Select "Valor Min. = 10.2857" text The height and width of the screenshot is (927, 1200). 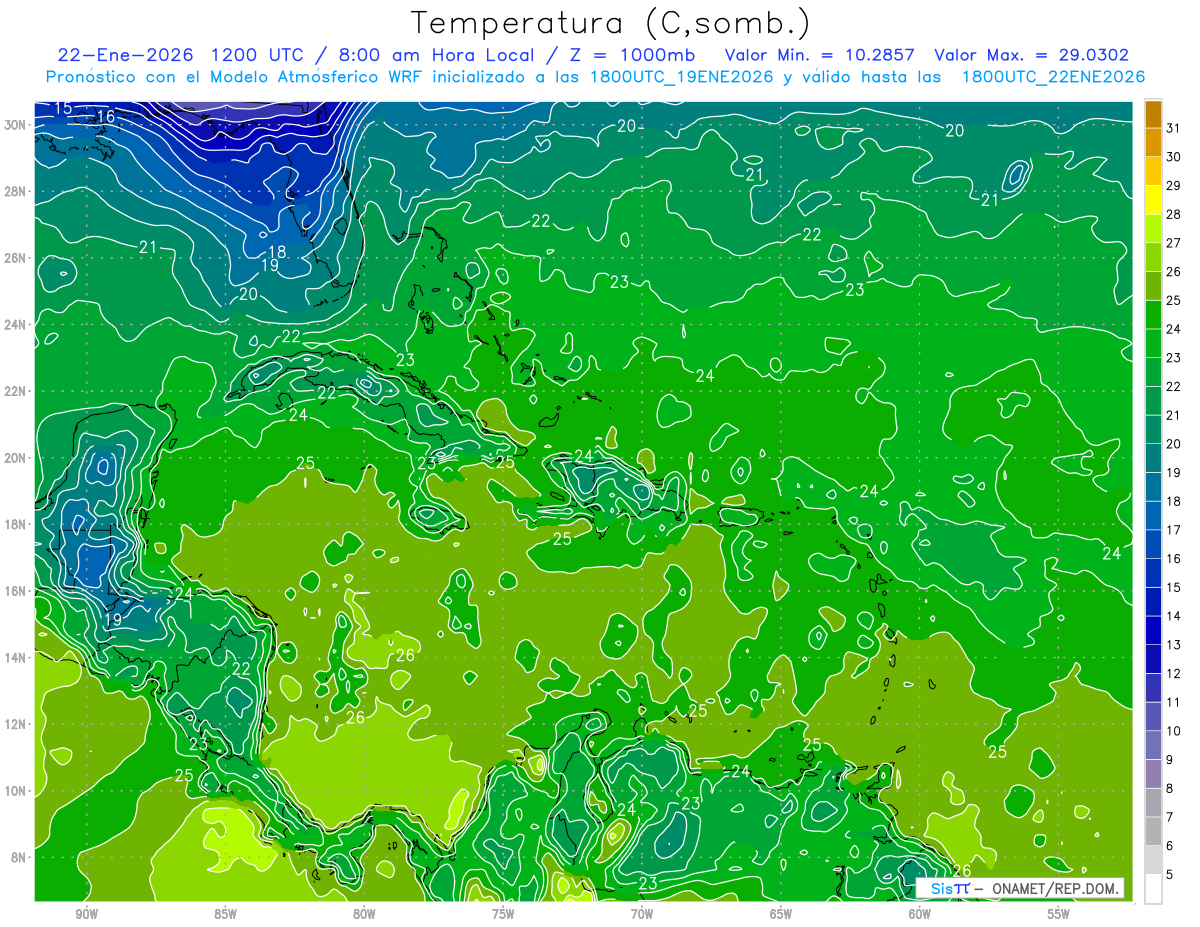pos(820,55)
